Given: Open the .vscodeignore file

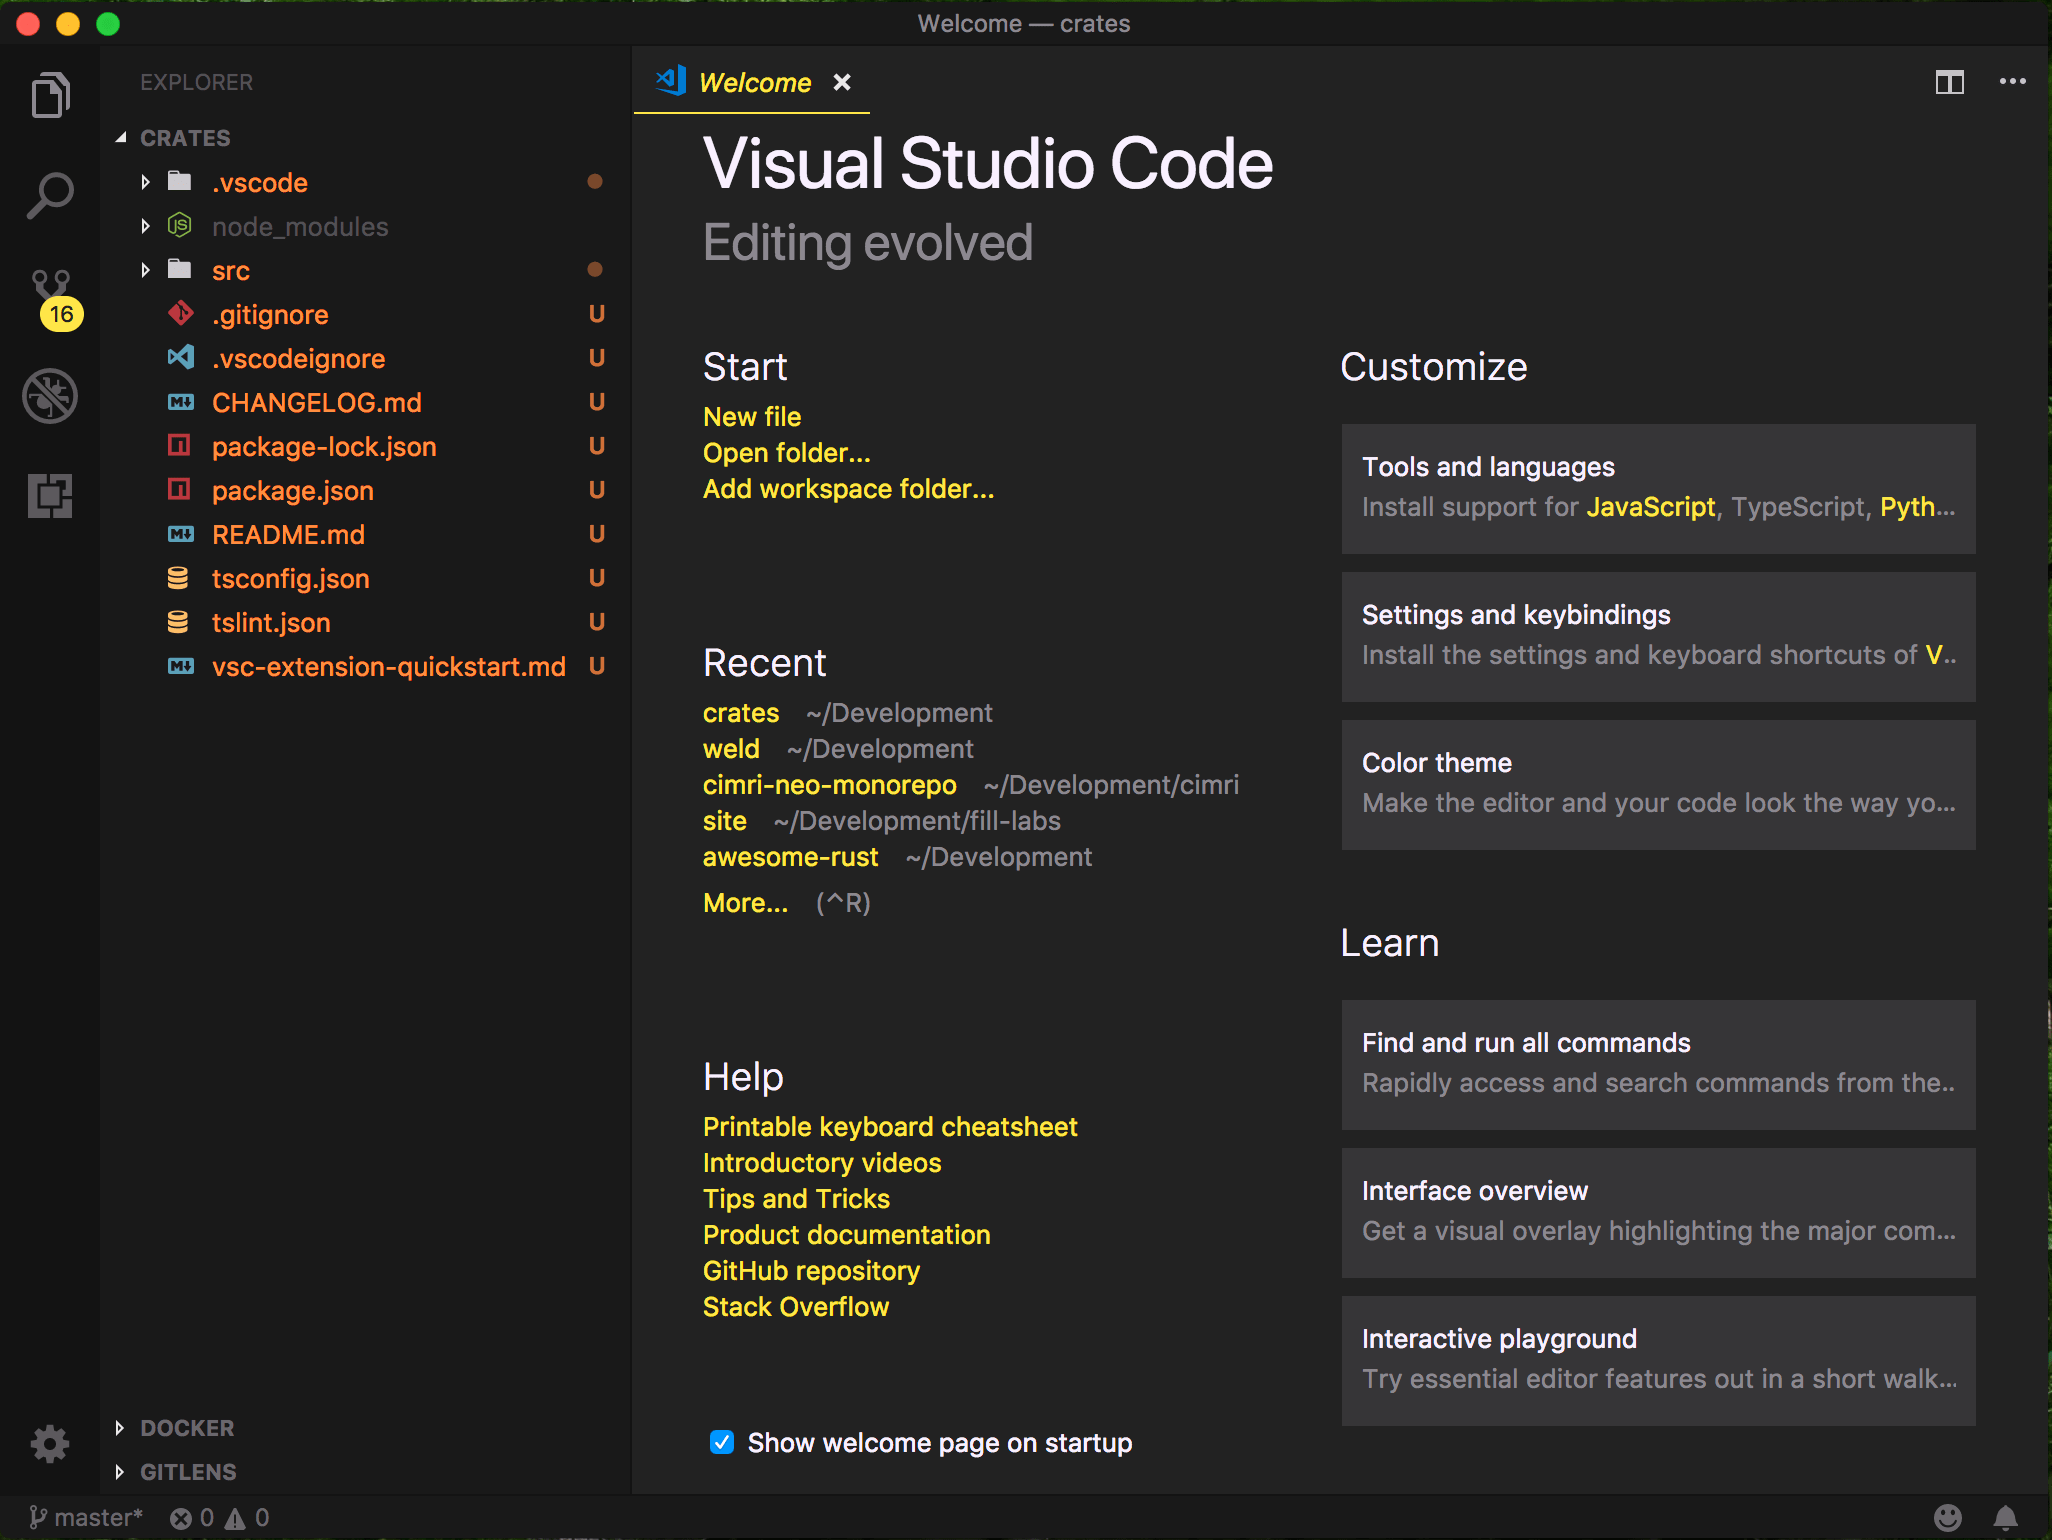Looking at the screenshot, I should [x=365, y=358].
